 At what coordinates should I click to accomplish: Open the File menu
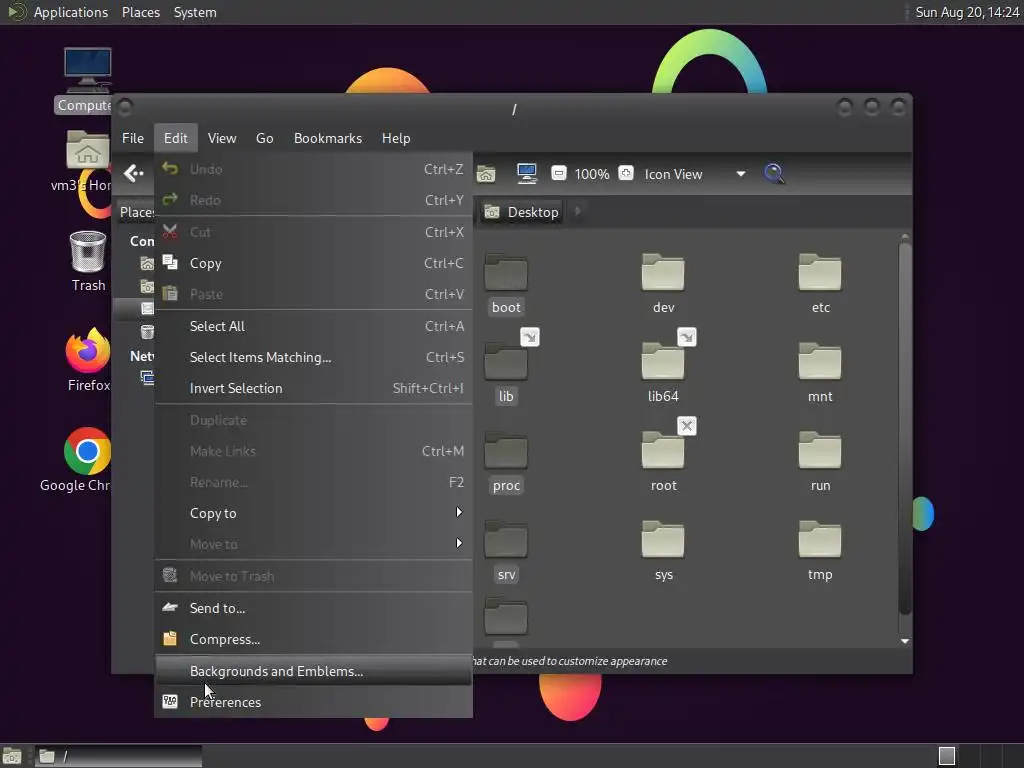coord(133,138)
